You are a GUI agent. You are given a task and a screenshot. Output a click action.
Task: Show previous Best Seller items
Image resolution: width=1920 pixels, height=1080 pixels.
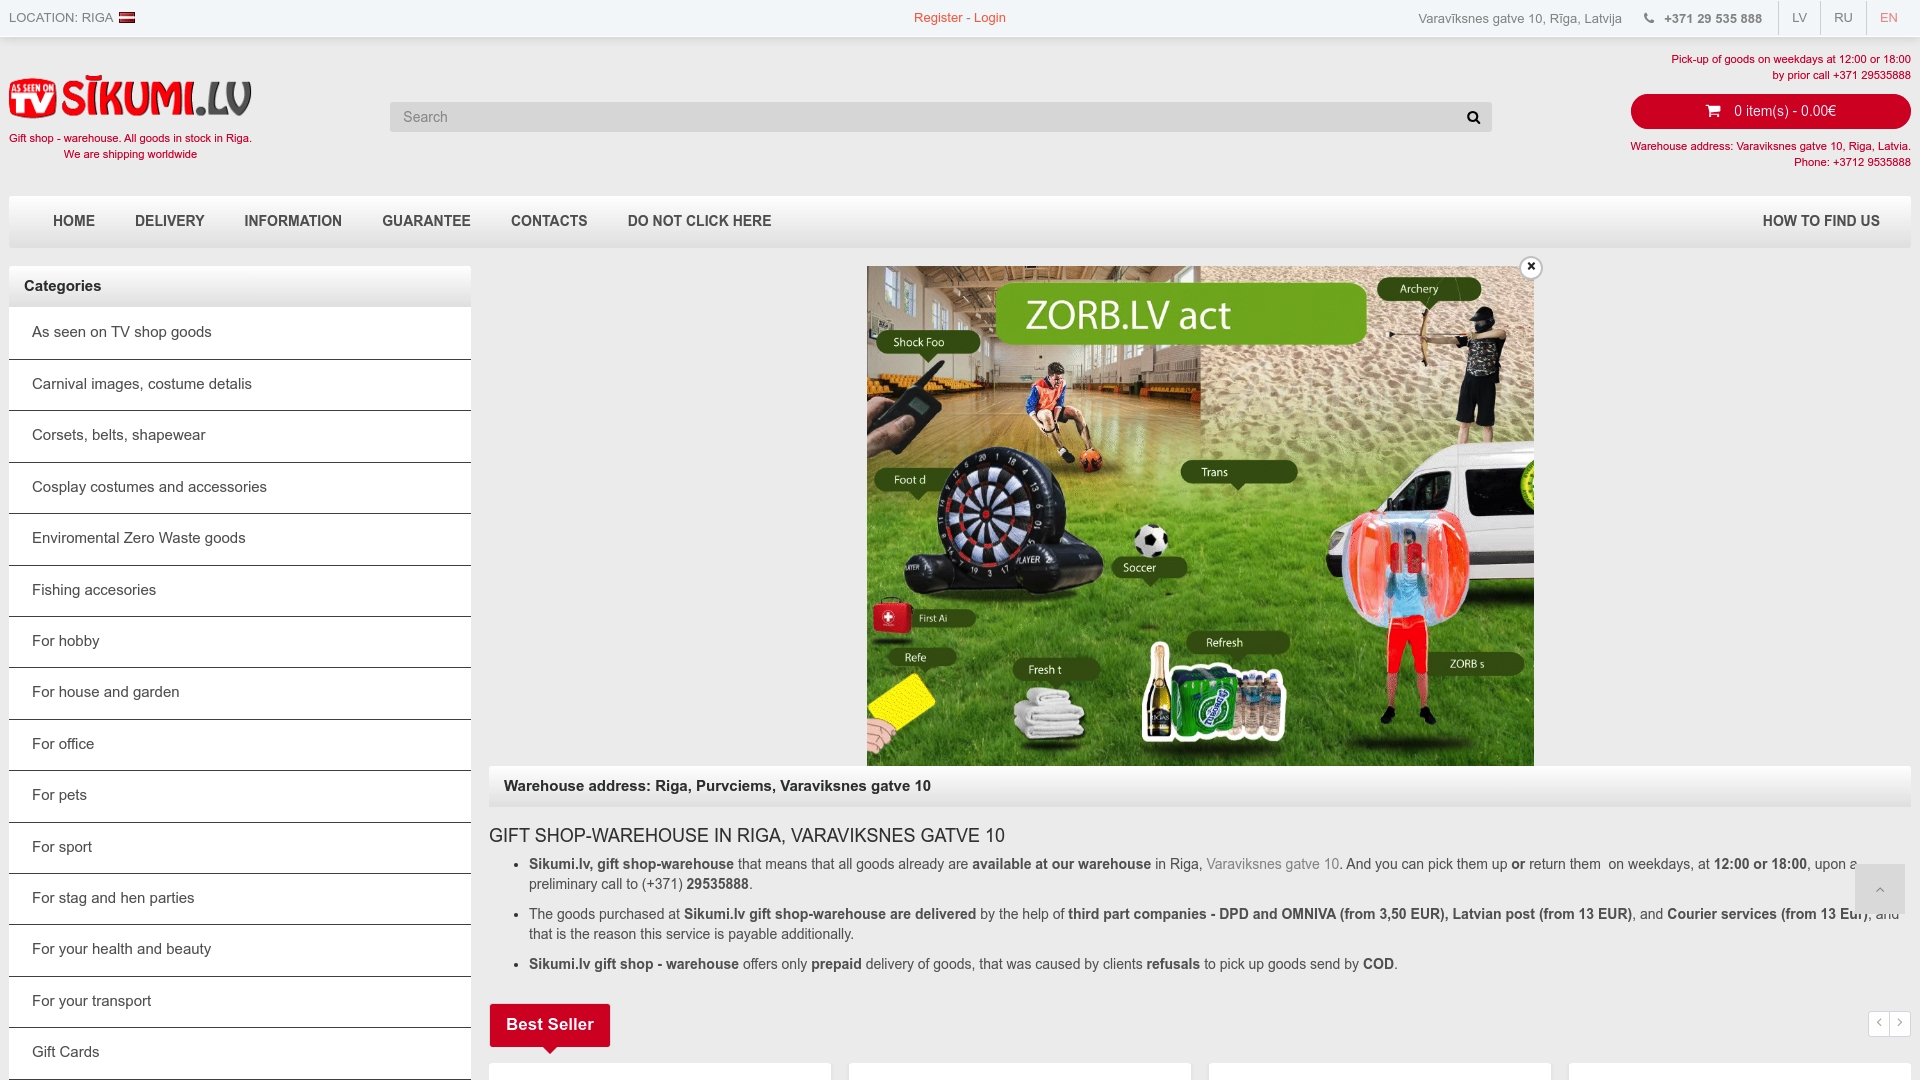pyautogui.click(x=1879, y=1023)
